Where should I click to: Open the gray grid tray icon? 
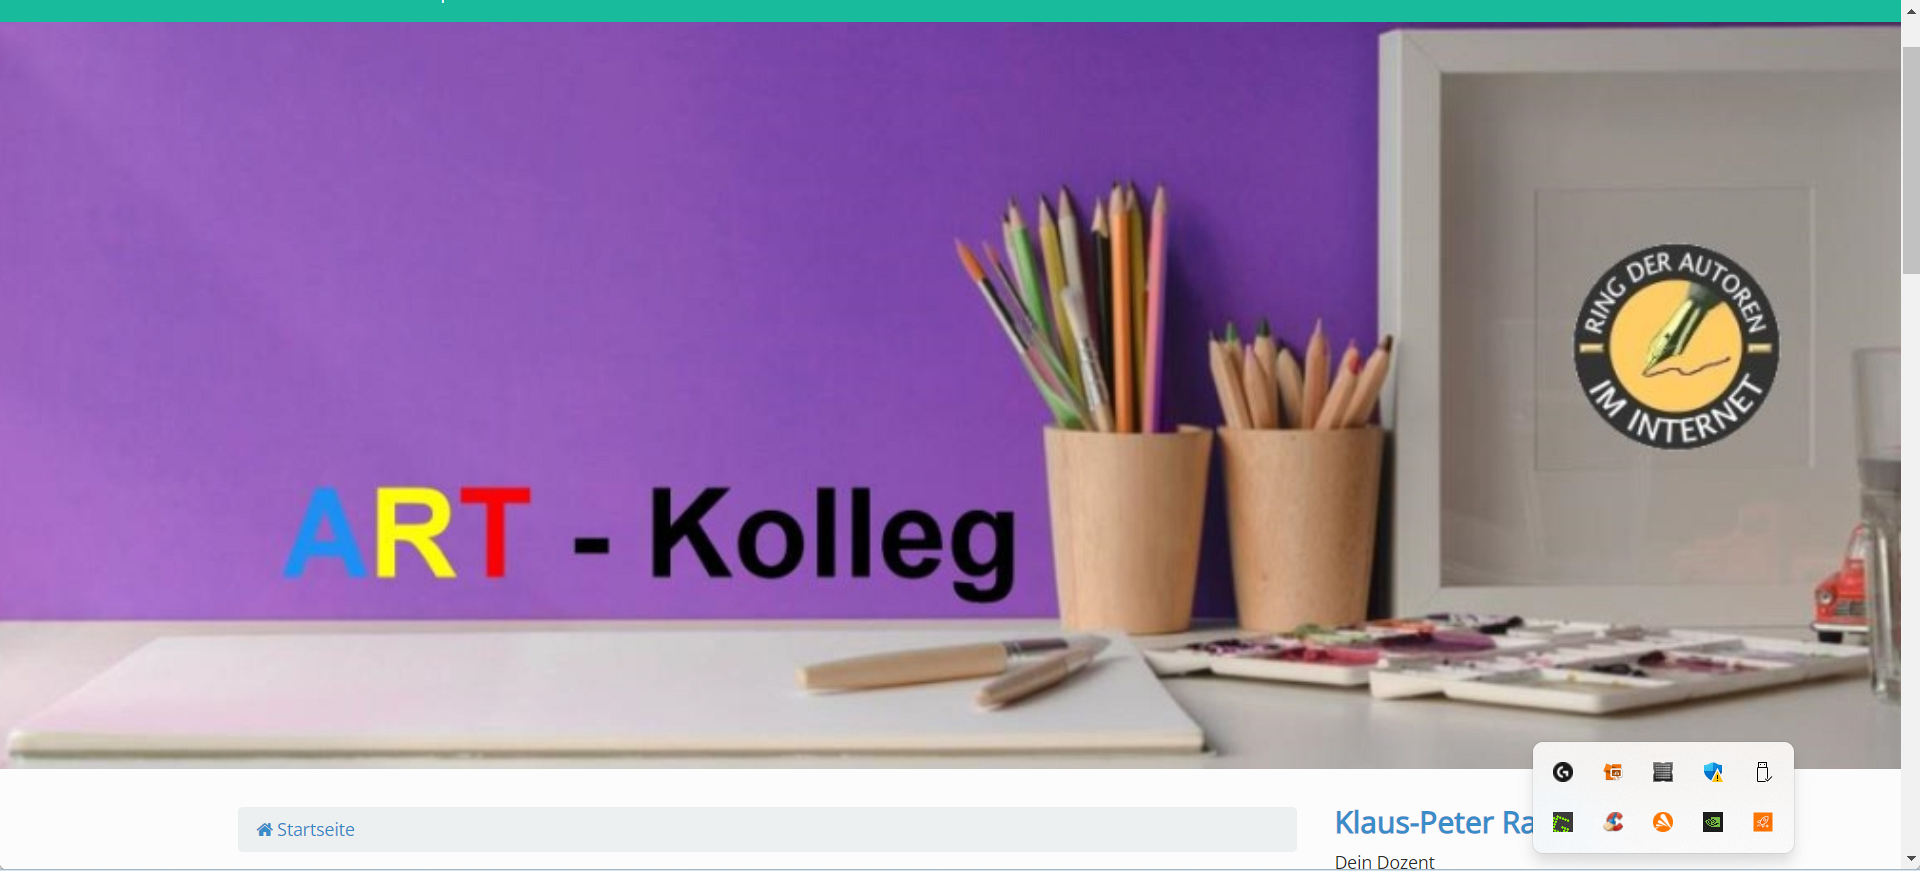(x=1663, y=772)
